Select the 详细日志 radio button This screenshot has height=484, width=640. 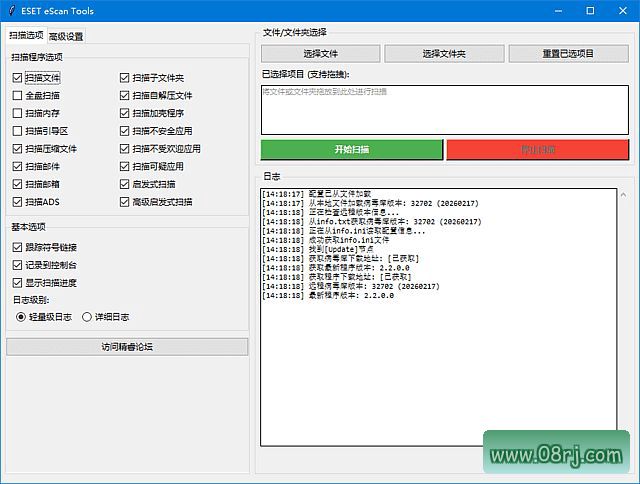(x=85, y=316)
